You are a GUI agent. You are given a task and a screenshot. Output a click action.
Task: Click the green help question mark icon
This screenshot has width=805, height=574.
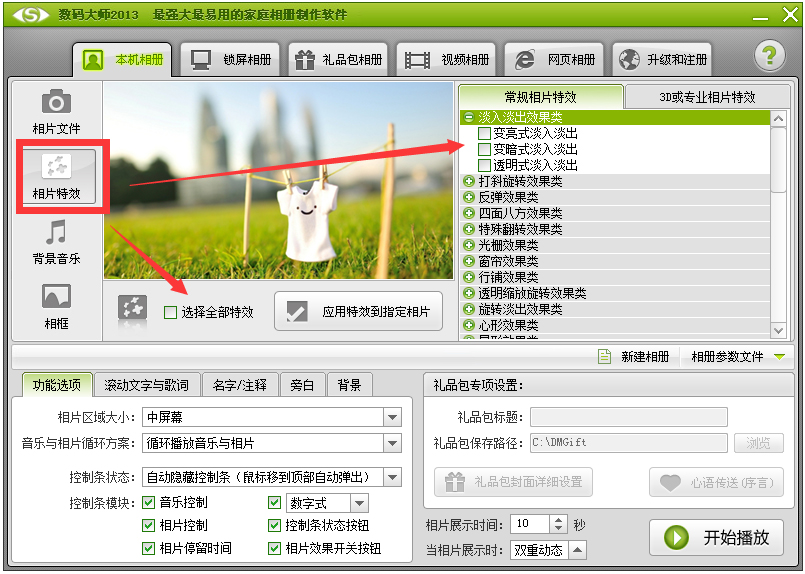[769, 56]
